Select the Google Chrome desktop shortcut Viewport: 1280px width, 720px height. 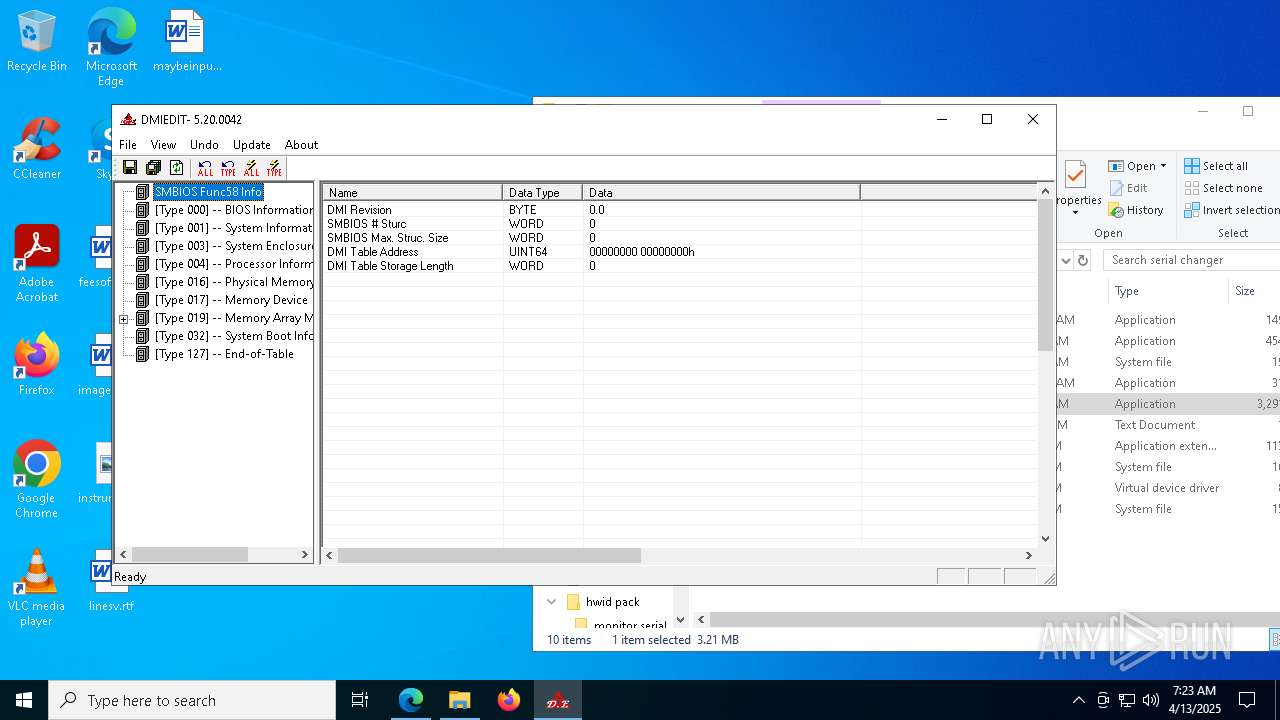[x=37, y=480]
